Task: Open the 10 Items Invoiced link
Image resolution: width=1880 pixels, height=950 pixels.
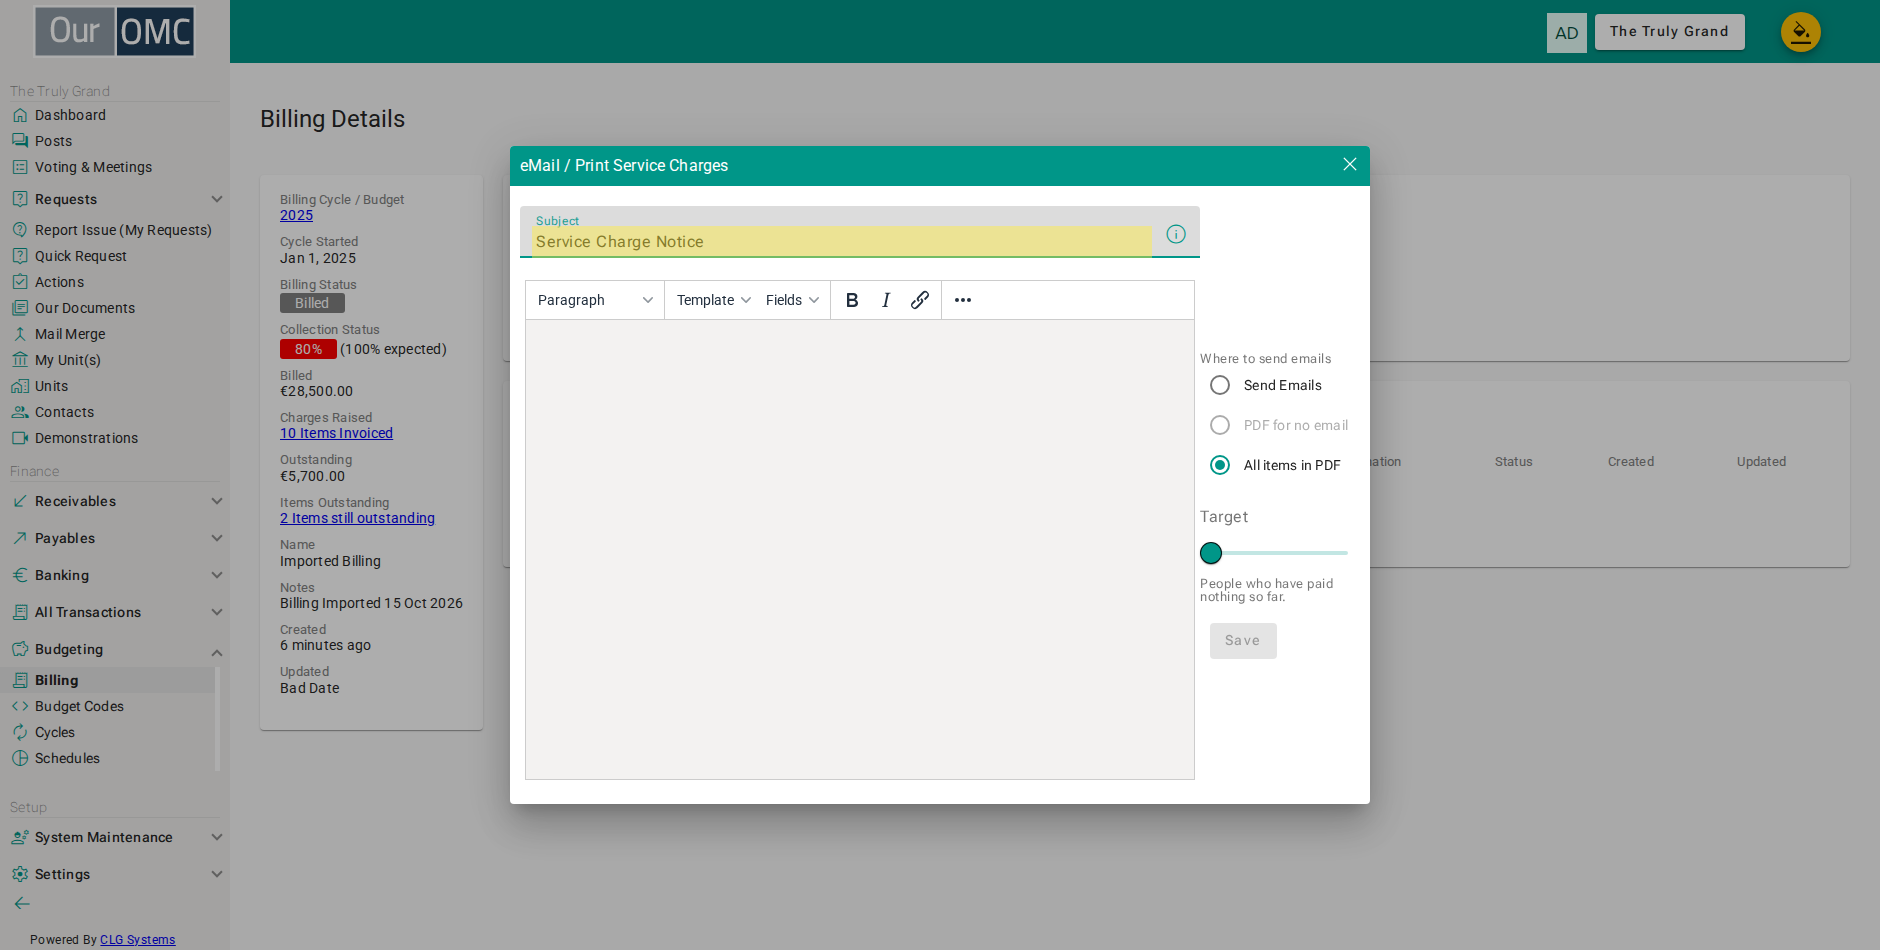Action: coord(336,433)
